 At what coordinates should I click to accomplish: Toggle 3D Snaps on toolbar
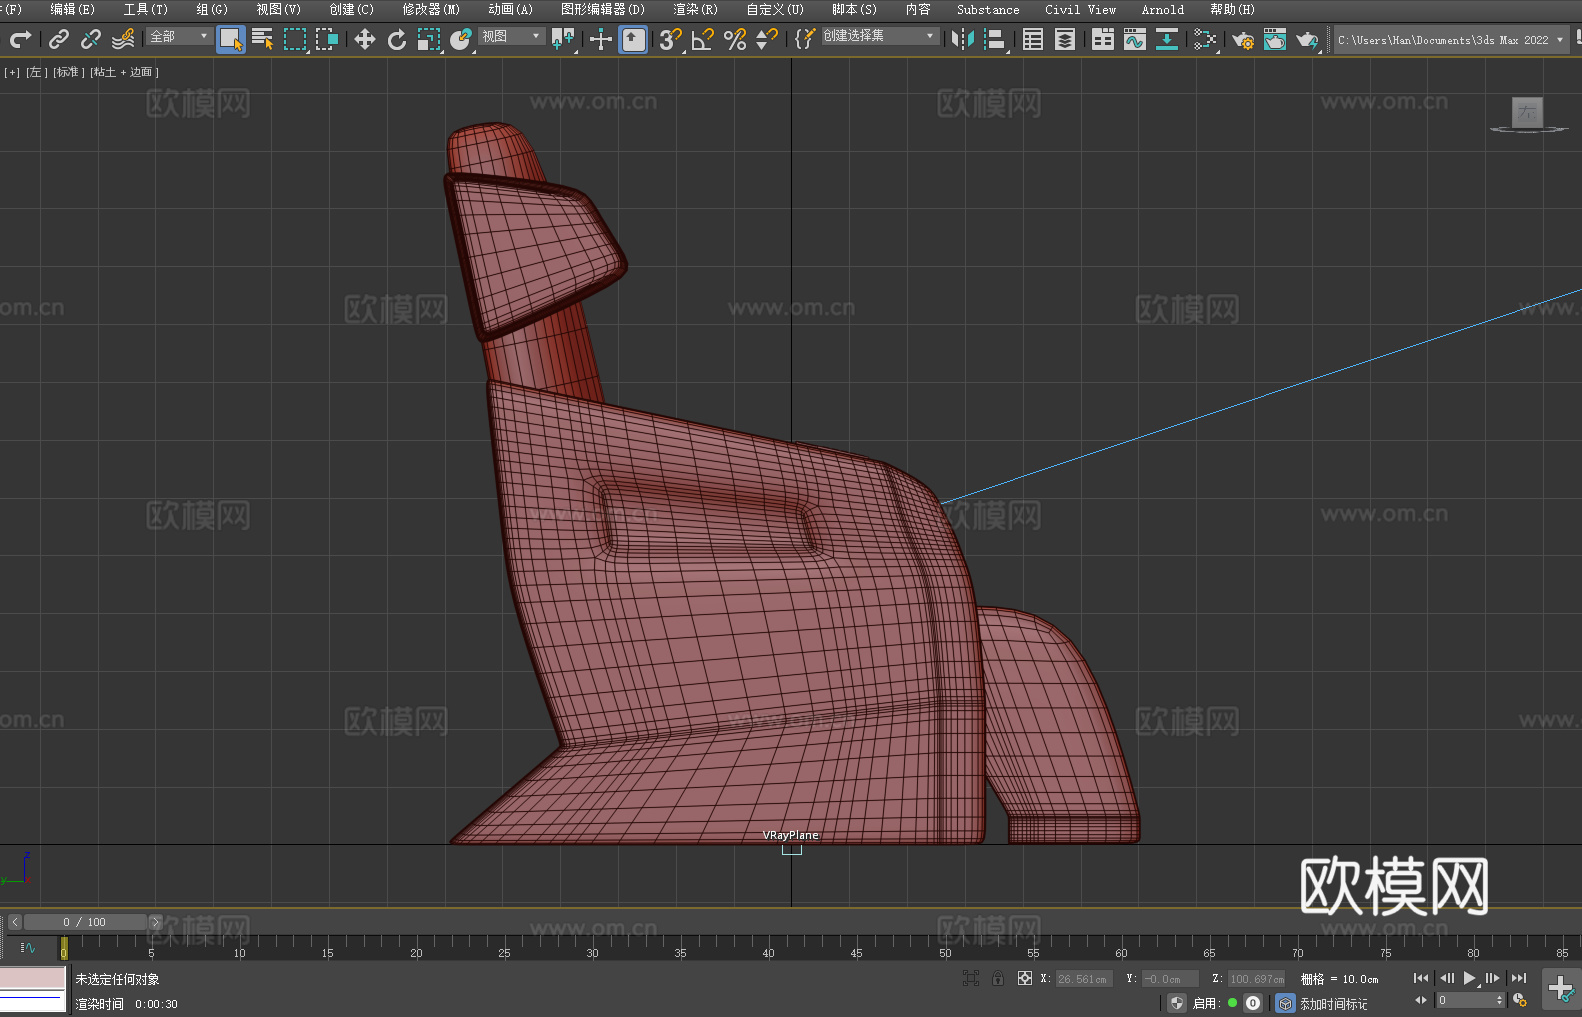(x=670, y=39)
